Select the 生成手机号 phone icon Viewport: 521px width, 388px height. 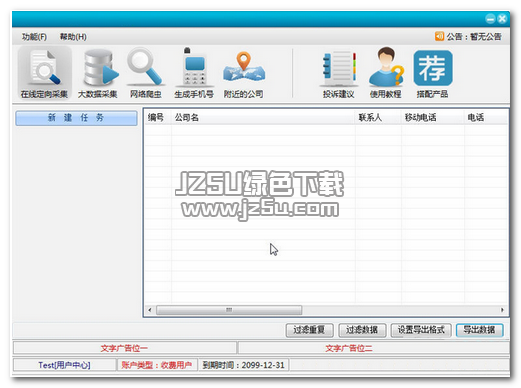tap(194, 73)
